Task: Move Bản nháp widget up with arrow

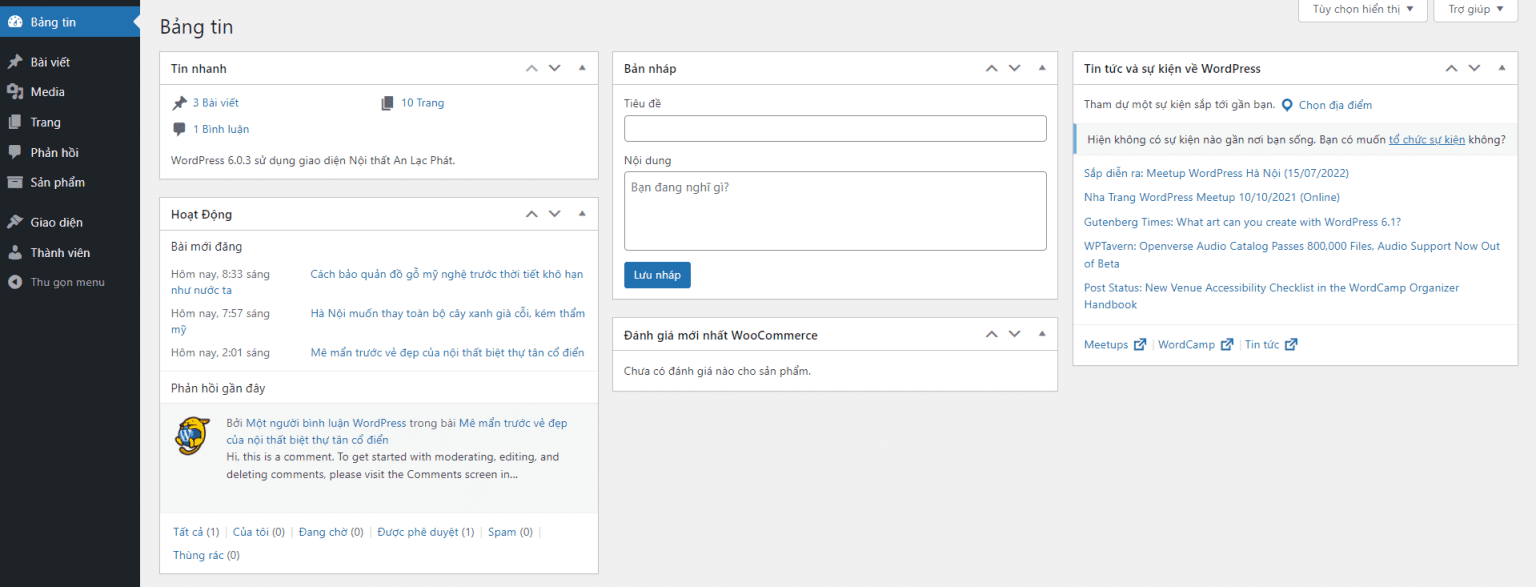Action: click(991, 68)
